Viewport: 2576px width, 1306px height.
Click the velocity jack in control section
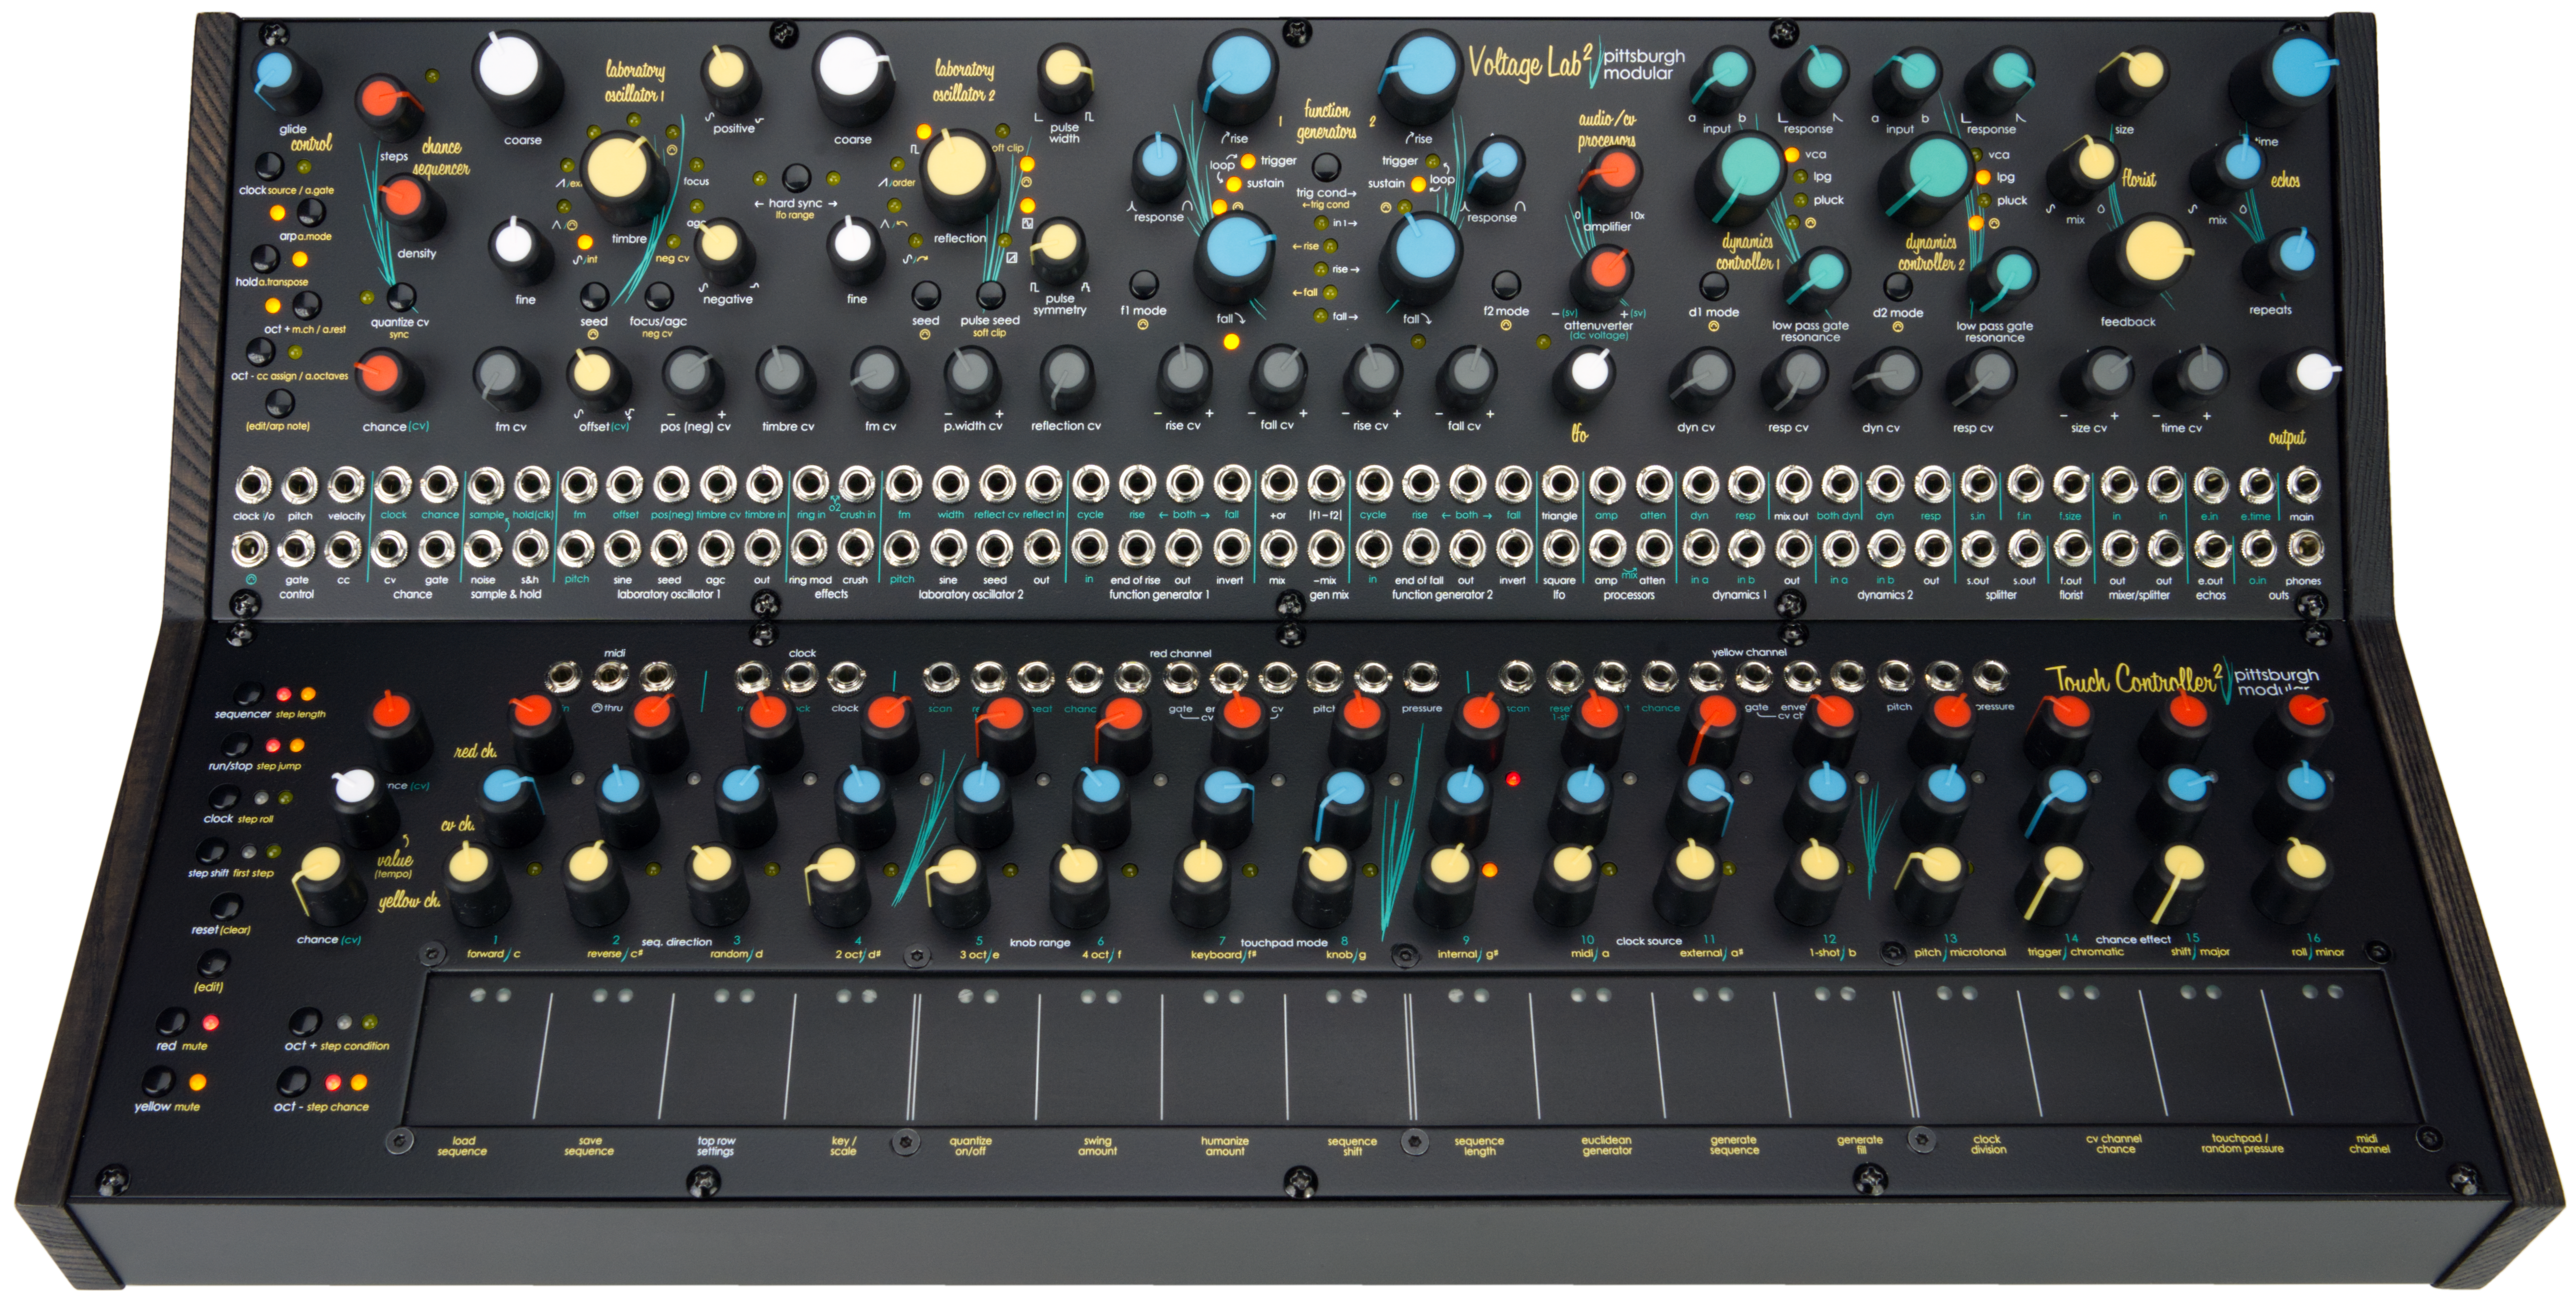point(346,485)
